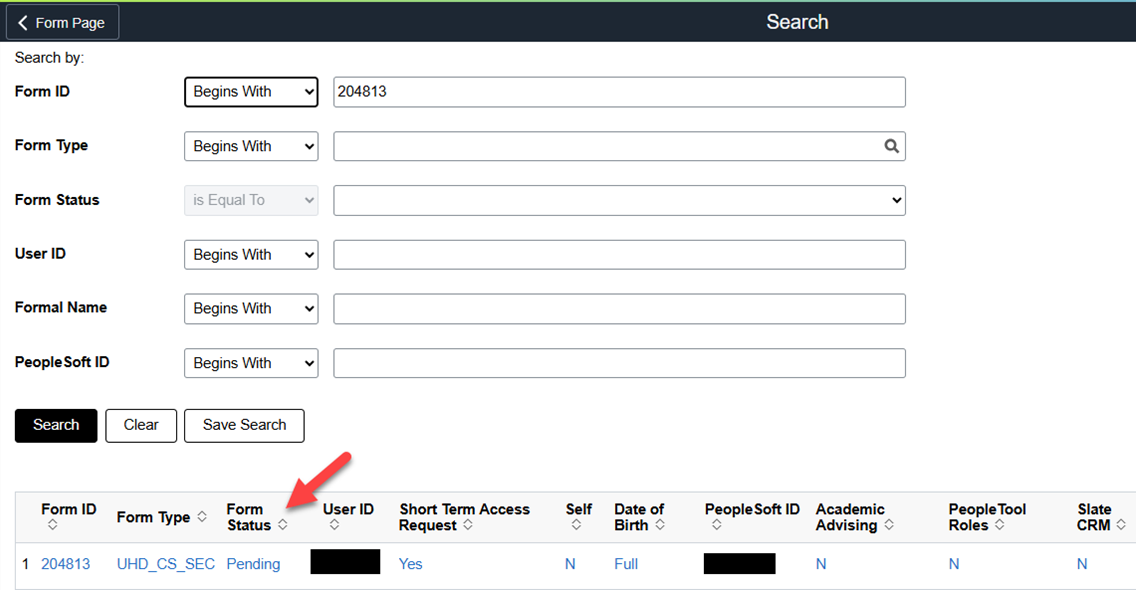Go back to Form Page

pos(62,22)
